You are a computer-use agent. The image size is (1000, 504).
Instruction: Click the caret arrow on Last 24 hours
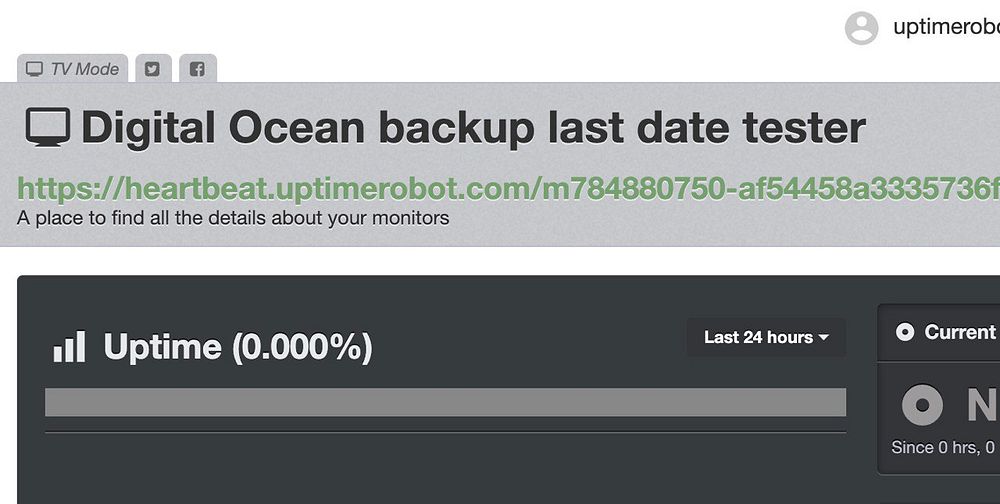click(824, 338)
